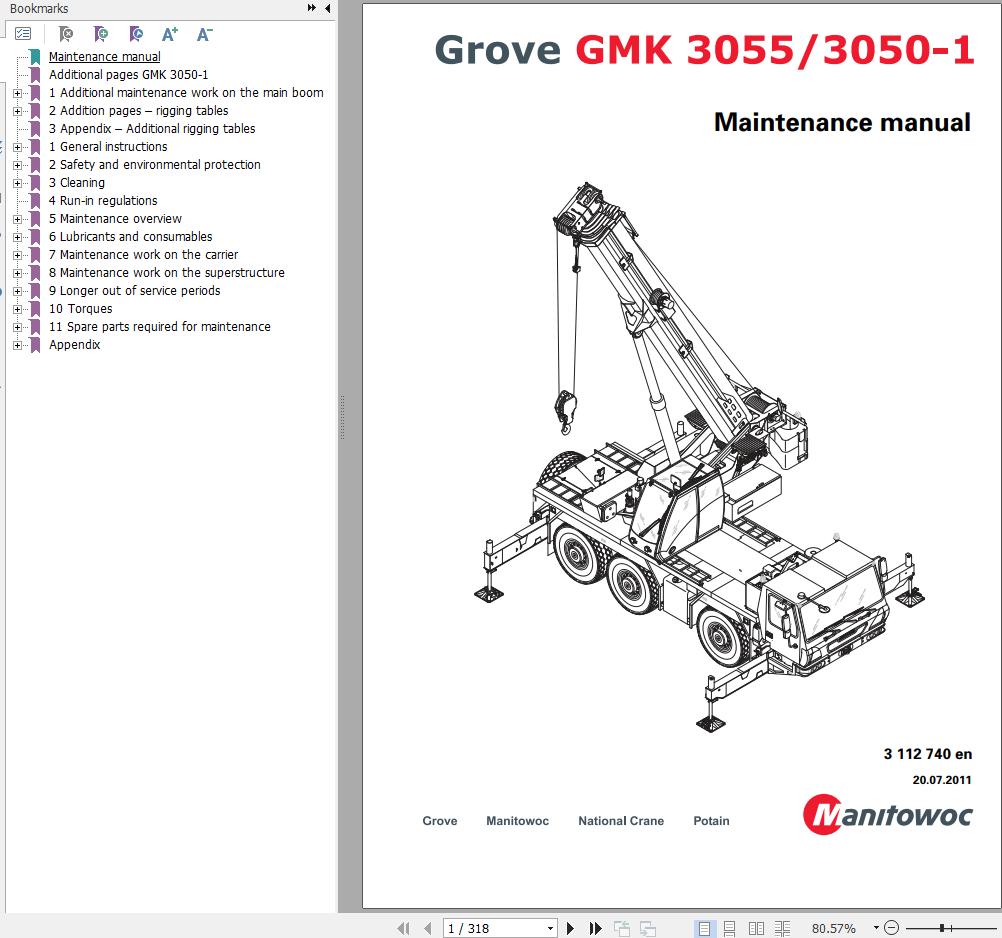Click the decrease bookmark font size icon
This screenshot has height=938, width=1002.
point(204,34)
